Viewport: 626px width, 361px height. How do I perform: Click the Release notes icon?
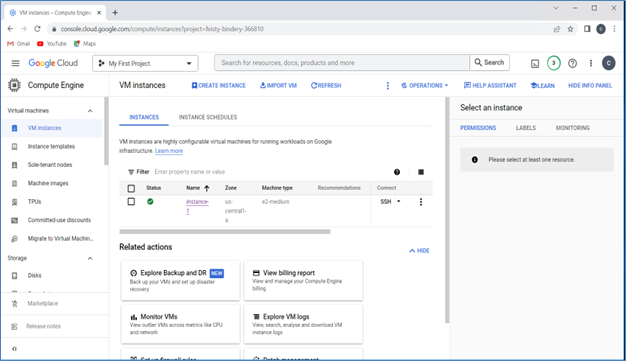(x=14, y=327)
